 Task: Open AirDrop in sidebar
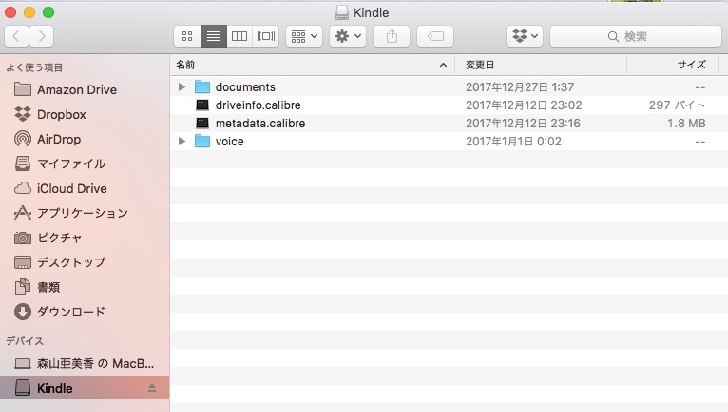(x=84, y=139)
